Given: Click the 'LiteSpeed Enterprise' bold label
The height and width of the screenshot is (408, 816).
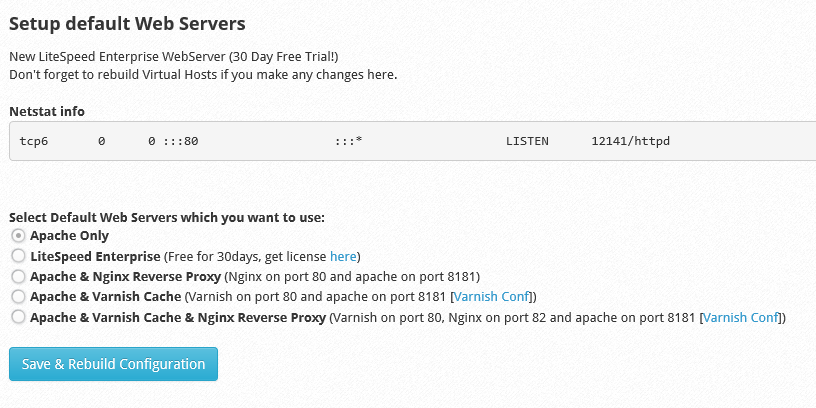Looking at the screenshot, I should coord(95,257).
